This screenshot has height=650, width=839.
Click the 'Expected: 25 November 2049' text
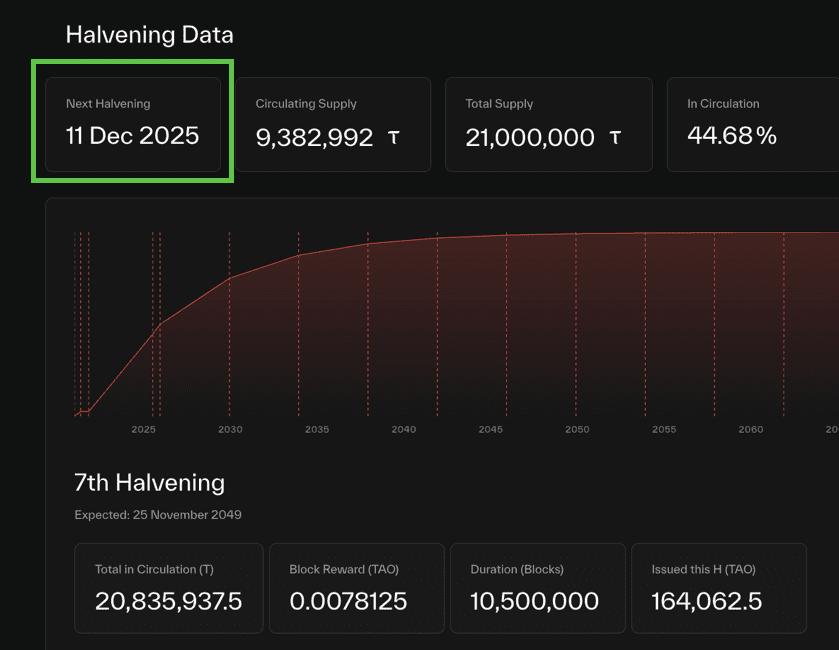pos(158,515)
